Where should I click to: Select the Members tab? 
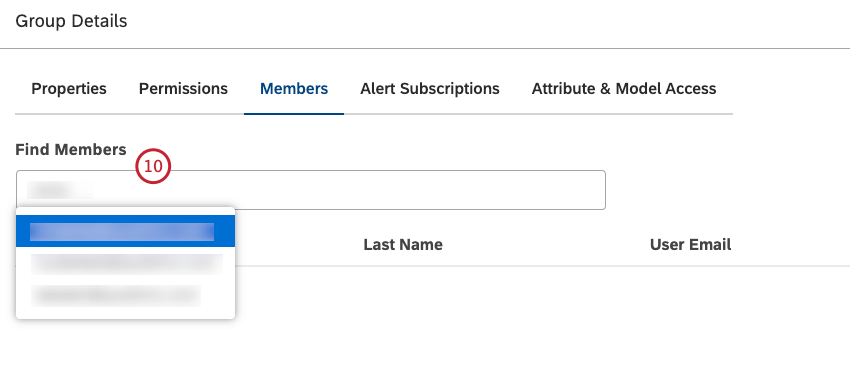pyautogui.click(x=294, y=88)
